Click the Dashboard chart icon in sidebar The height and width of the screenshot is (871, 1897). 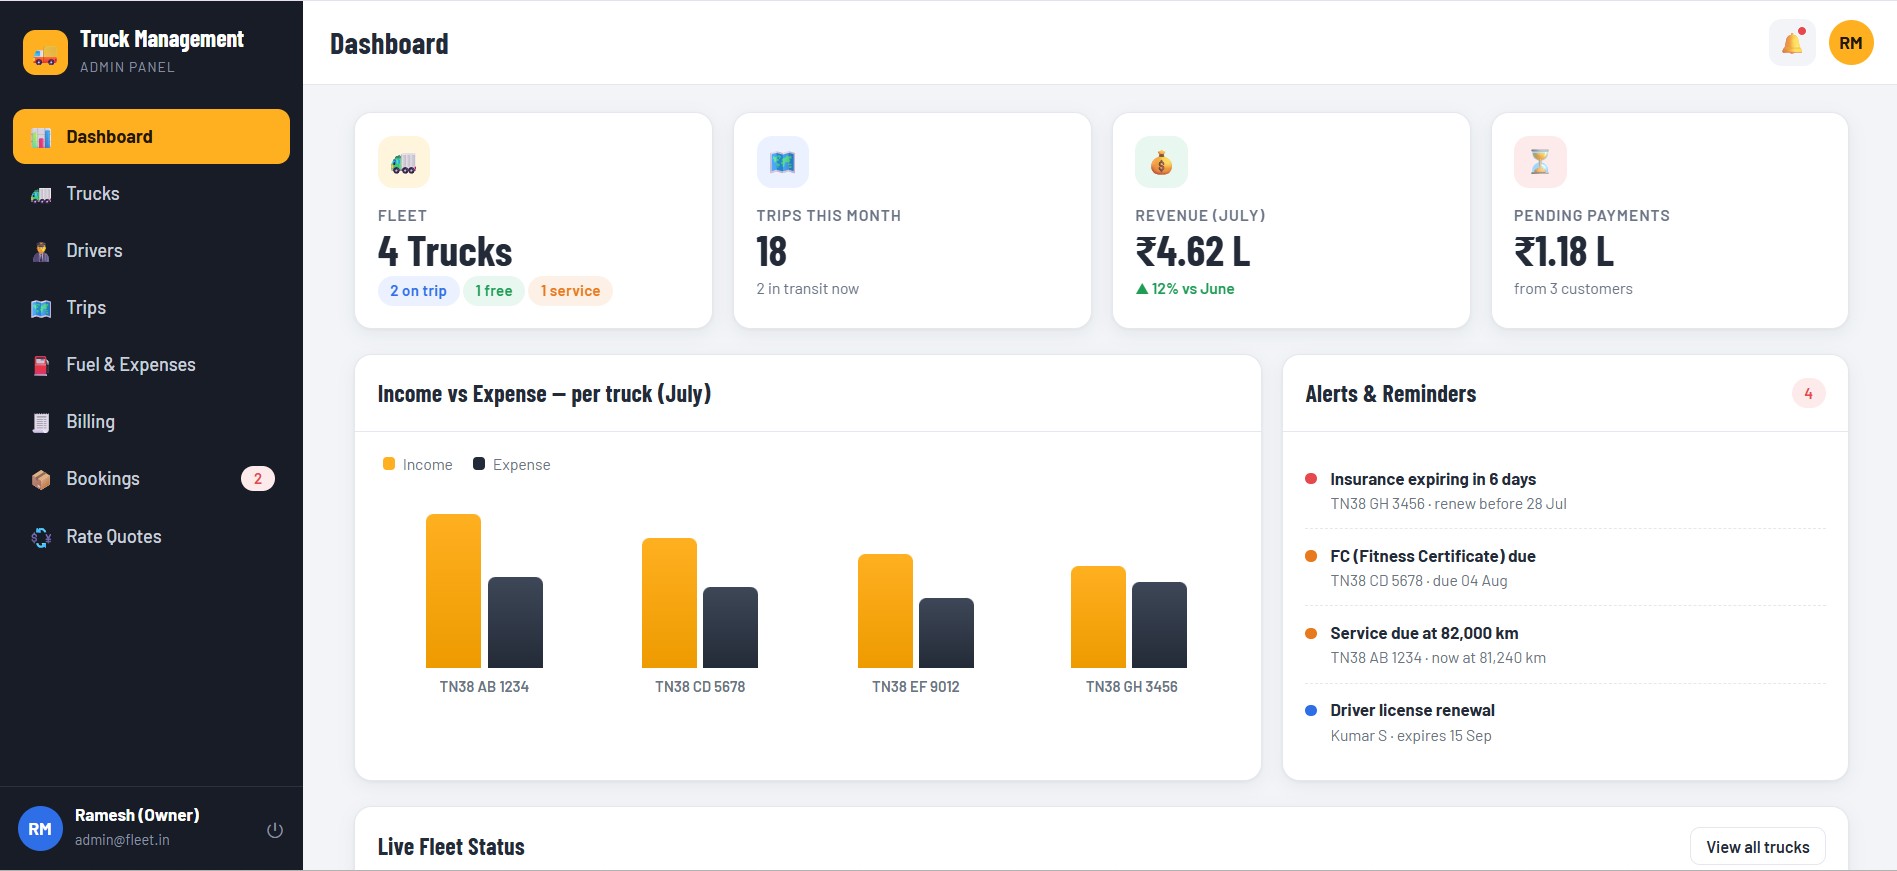click(x=41, y=137)
